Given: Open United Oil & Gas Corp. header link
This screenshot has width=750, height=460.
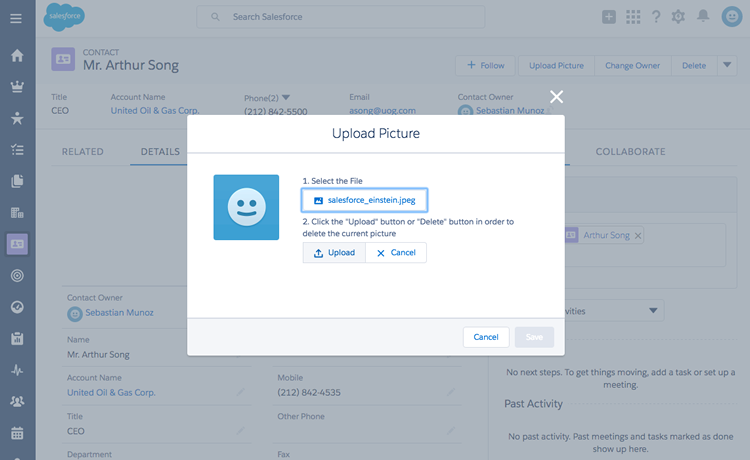Looking at the screenshot, I should point(155,110).
